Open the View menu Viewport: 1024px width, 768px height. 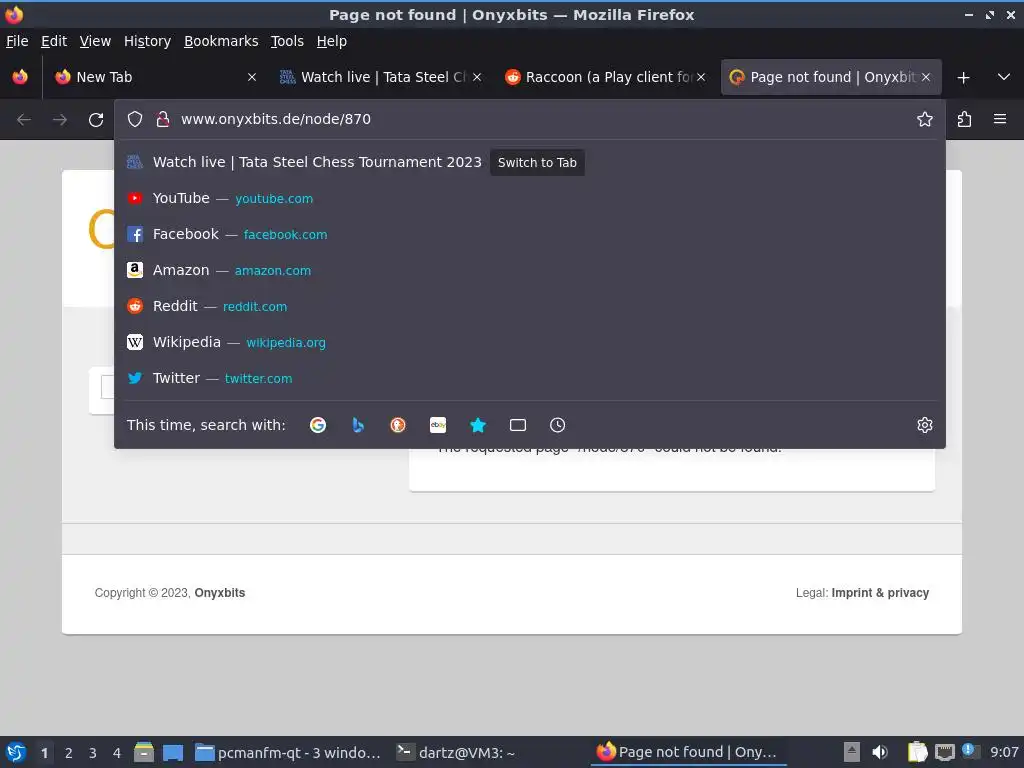tap(95, 41)
